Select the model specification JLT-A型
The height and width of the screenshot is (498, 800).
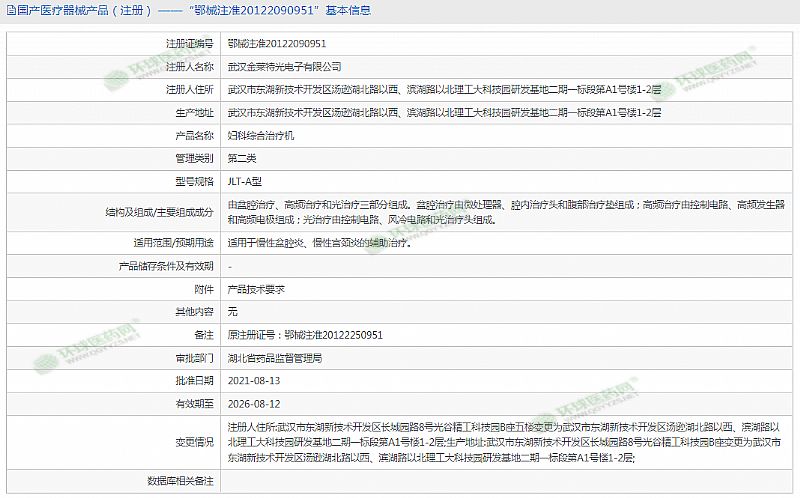[x=245, y=181]
